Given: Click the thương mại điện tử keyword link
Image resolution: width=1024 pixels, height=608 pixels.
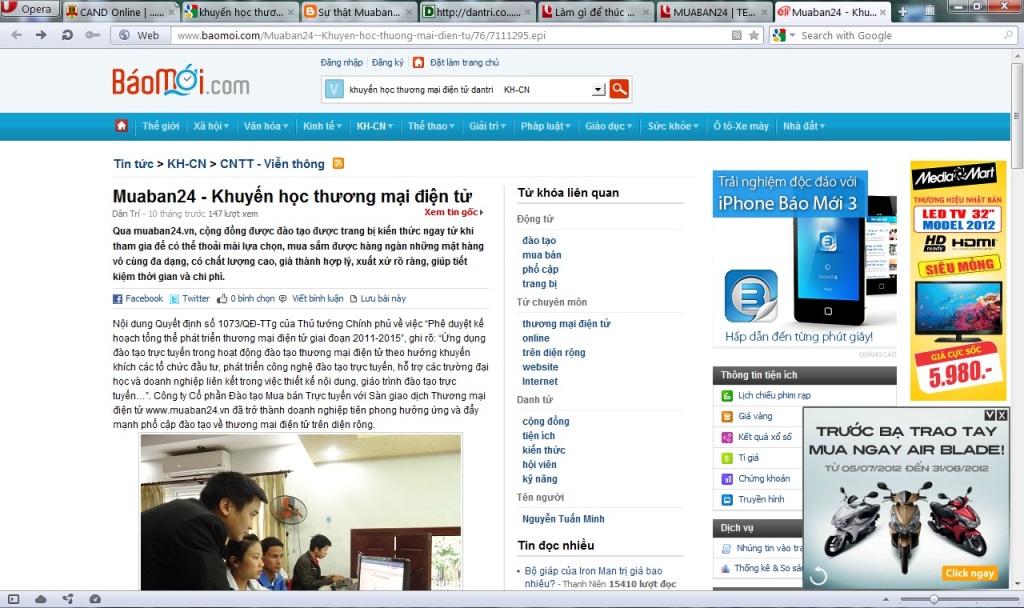Looking at the screenshot, I should click(x=566, y=324).
